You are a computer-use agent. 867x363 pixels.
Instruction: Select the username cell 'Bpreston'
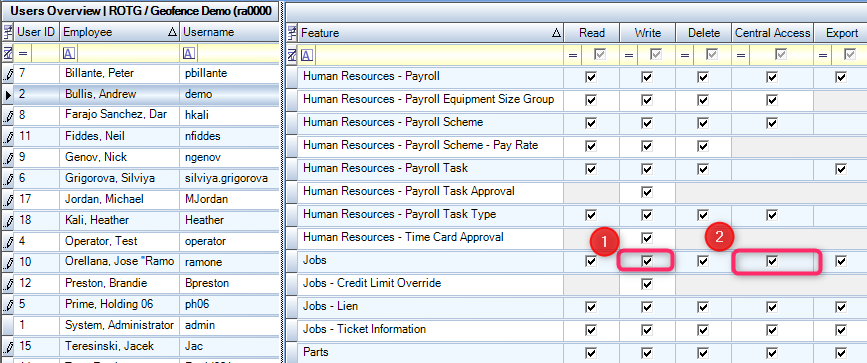(x=229, y=283)
